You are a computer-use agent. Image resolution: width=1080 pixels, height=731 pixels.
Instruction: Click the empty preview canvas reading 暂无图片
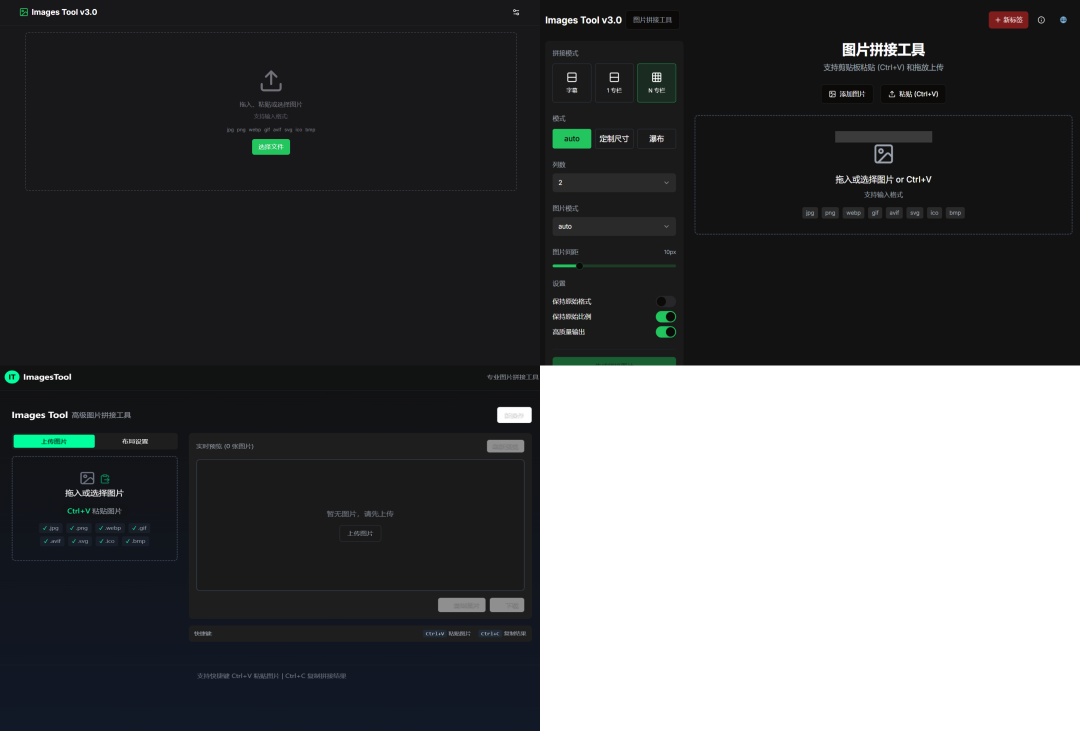pos(360,525)
